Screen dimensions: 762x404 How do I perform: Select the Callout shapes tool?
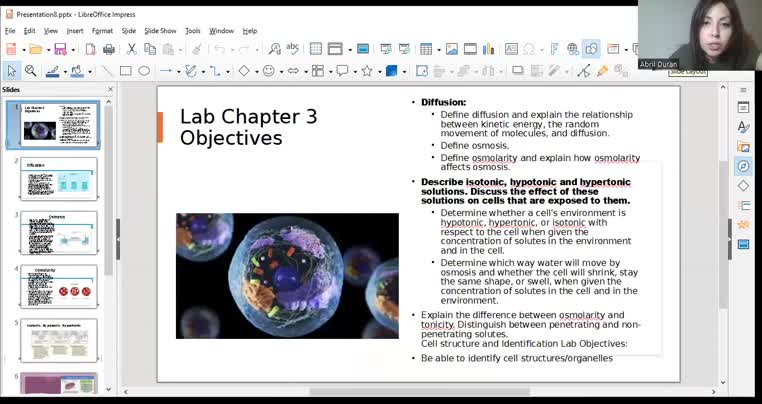click(x=343, y=71)
